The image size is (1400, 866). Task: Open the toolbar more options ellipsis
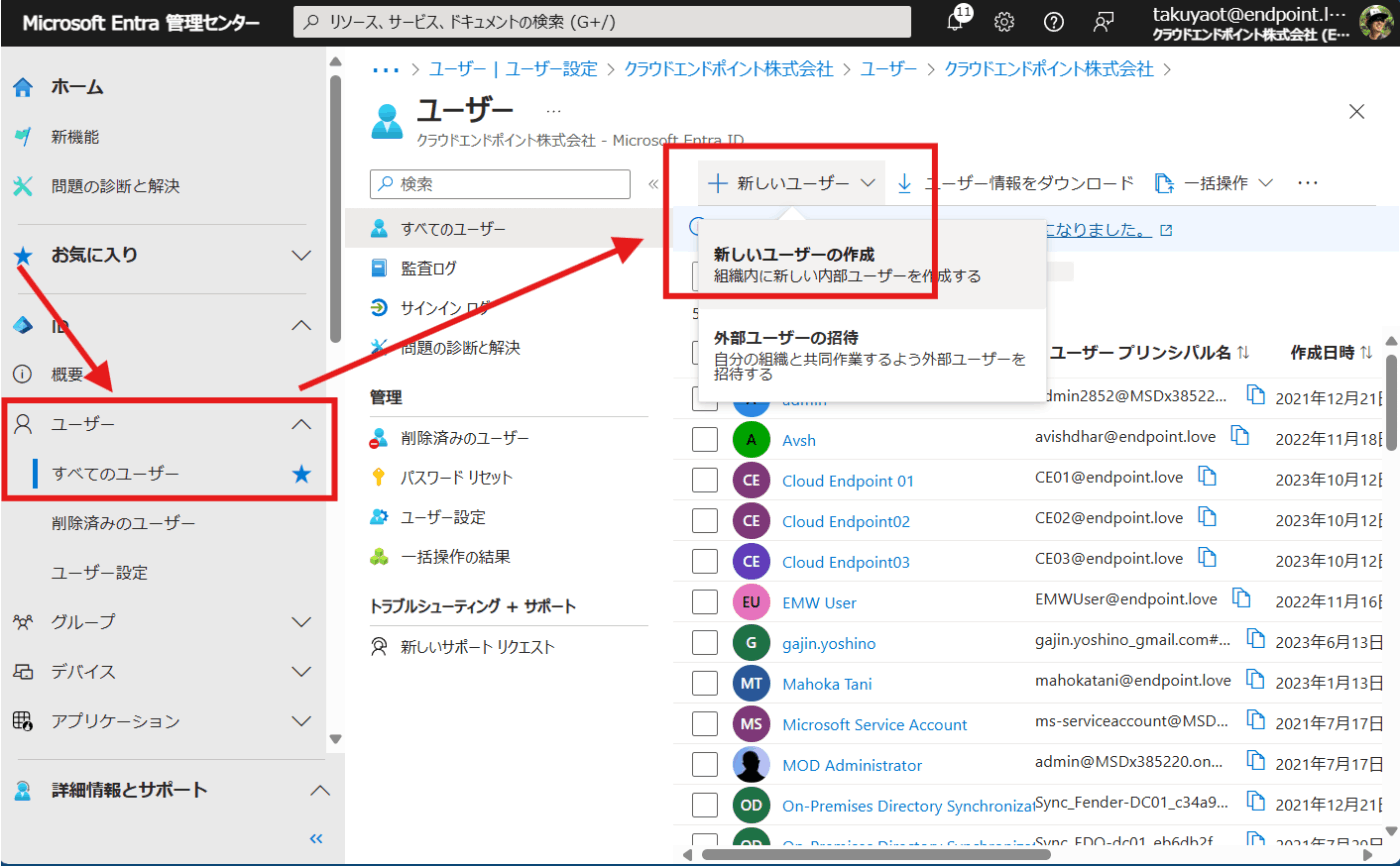1308,183
